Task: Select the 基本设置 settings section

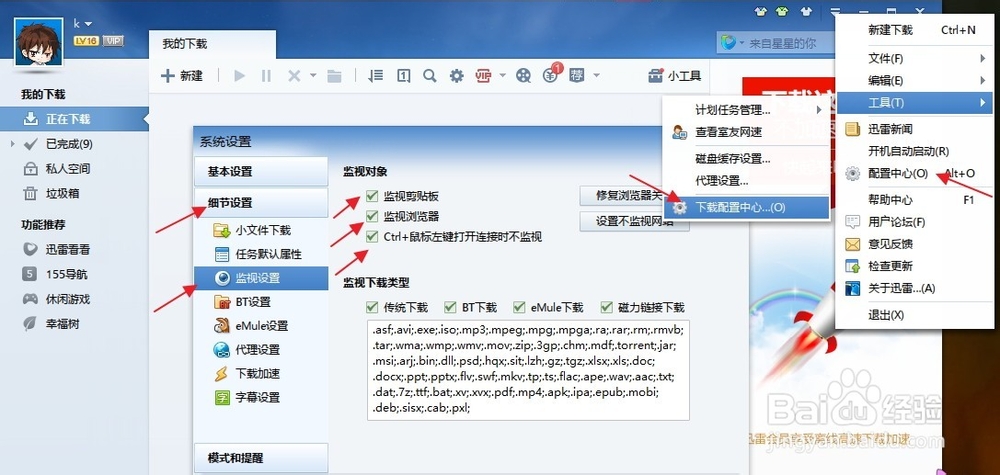Action: (x=261, y=172)
